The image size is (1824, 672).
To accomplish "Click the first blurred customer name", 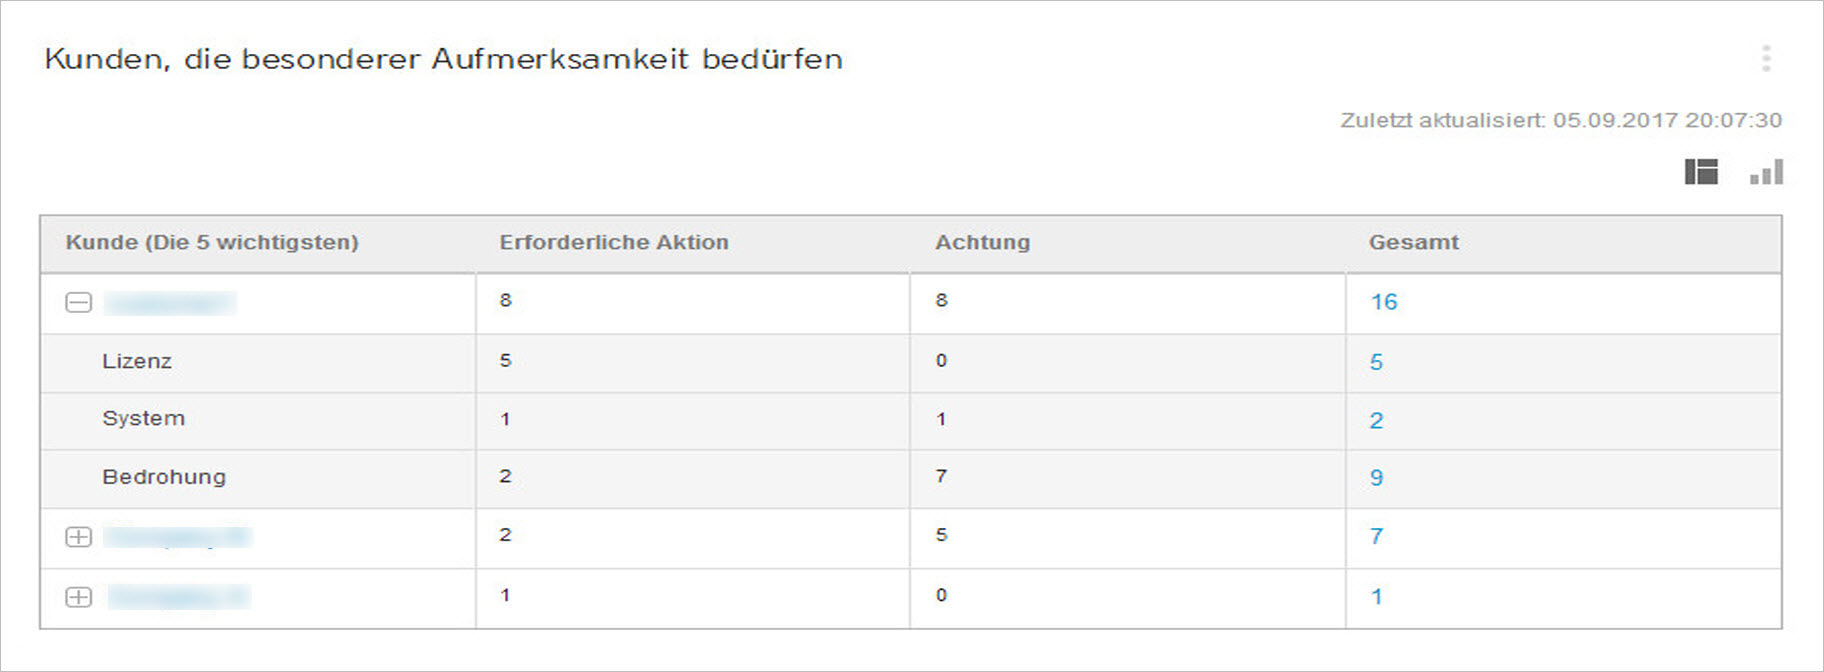I will coord(170,303).
